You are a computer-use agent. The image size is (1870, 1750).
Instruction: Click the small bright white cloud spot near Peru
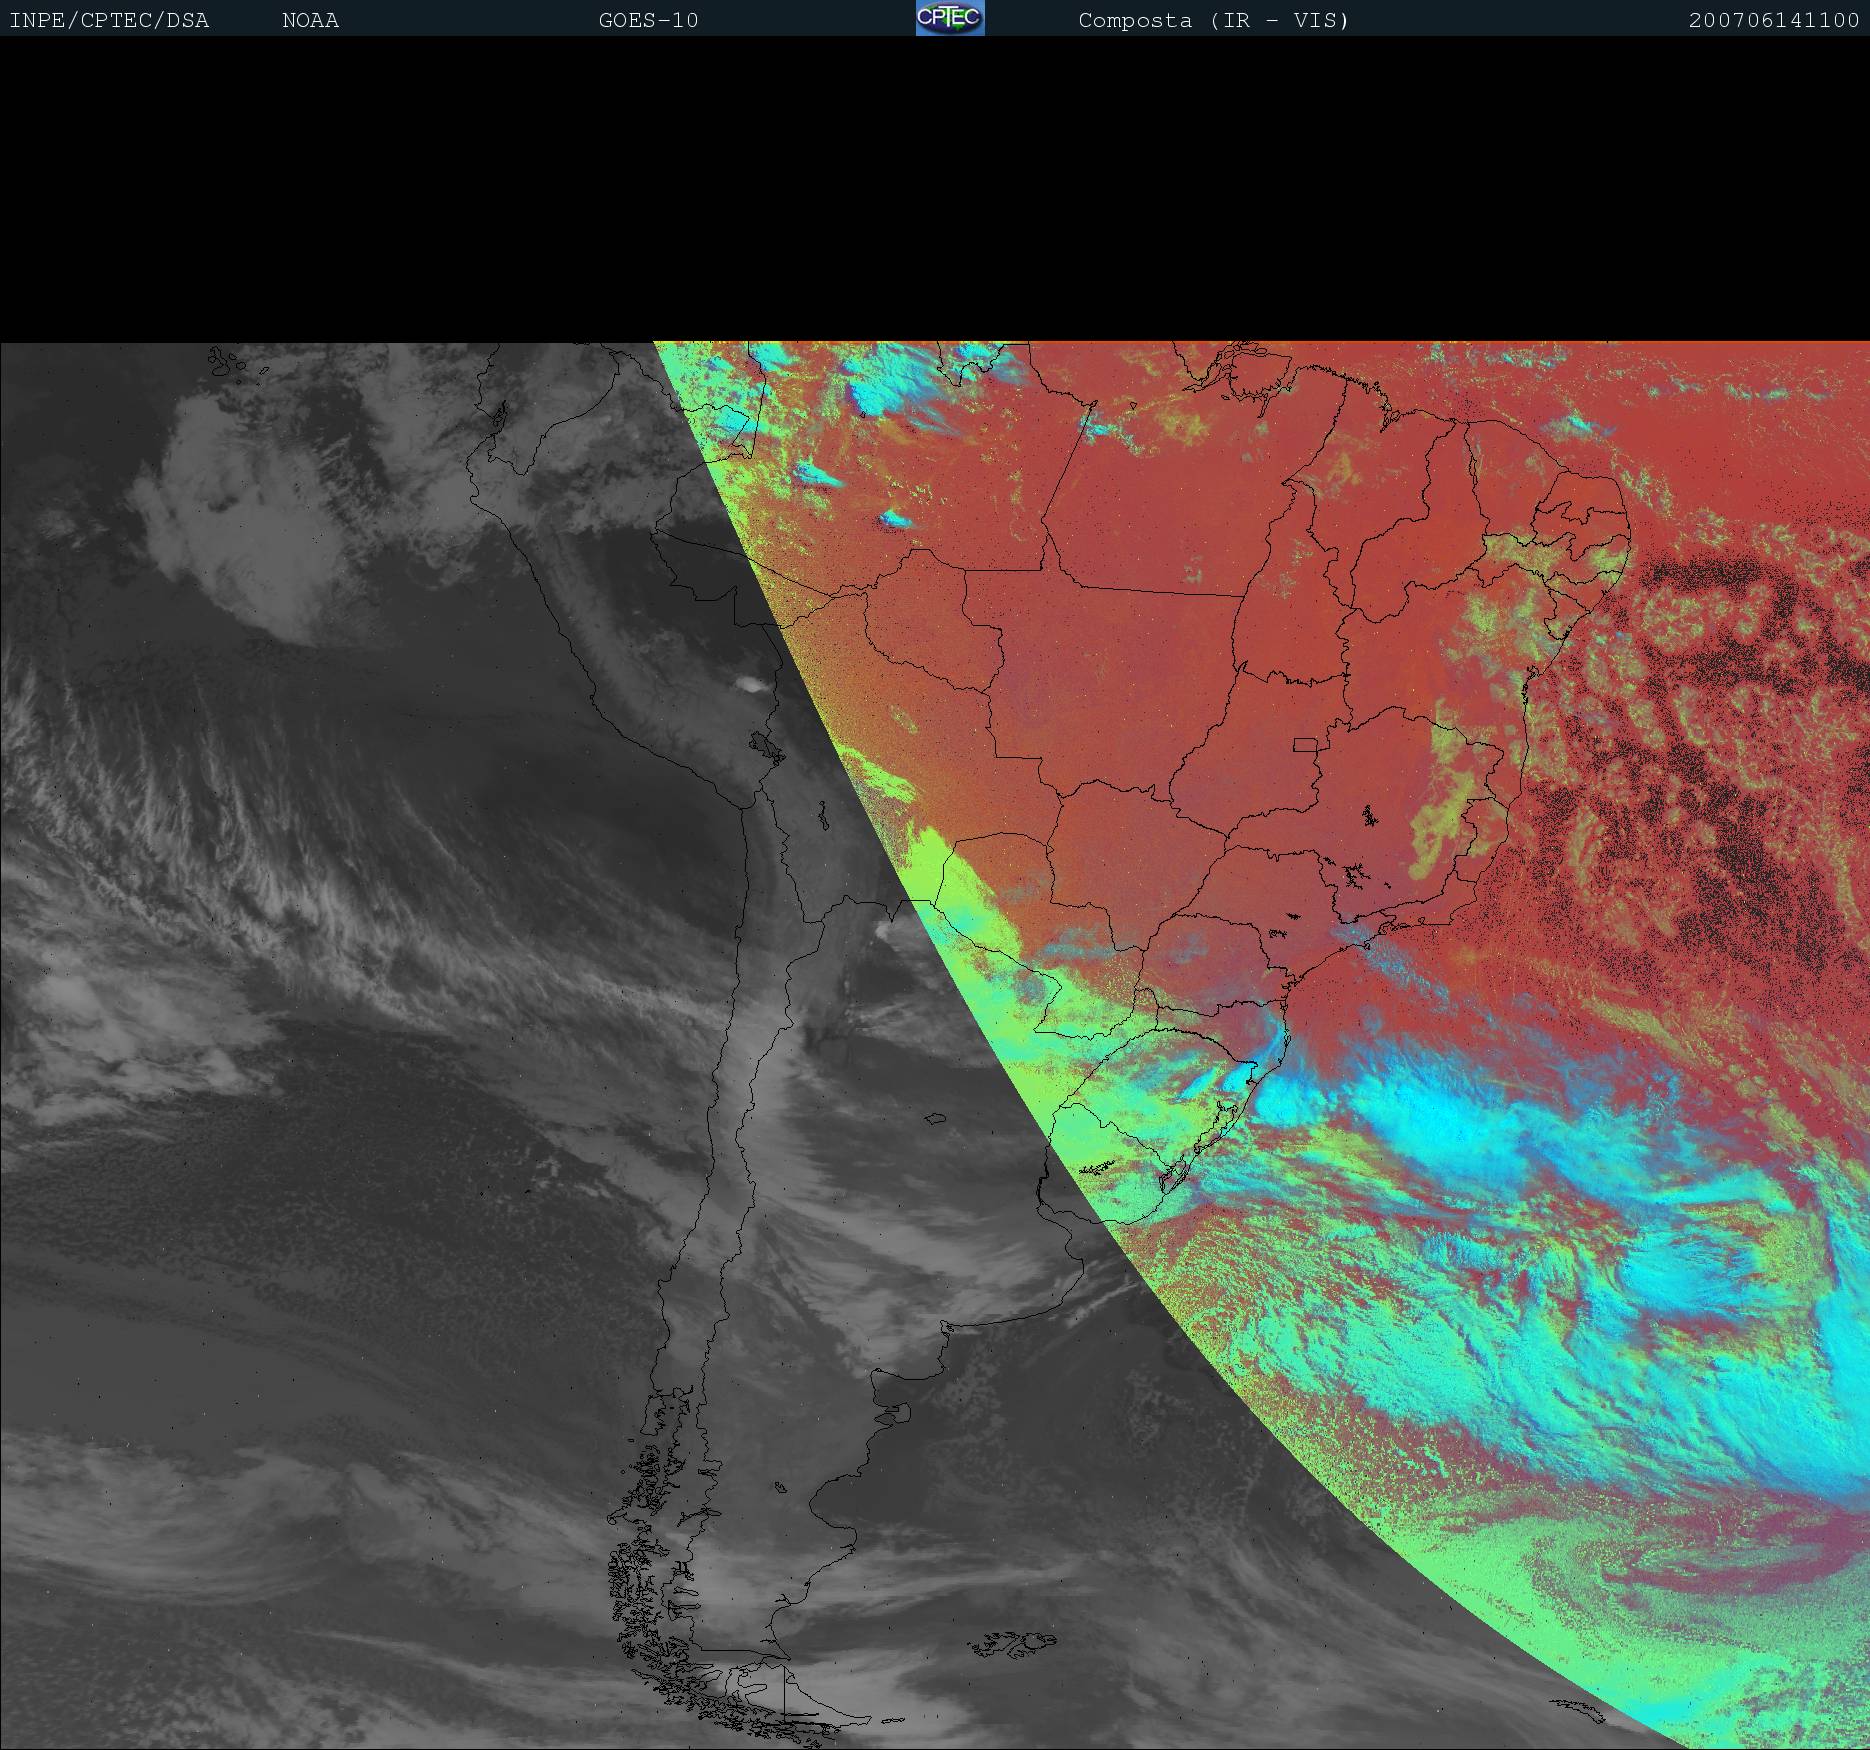(750, 685)
